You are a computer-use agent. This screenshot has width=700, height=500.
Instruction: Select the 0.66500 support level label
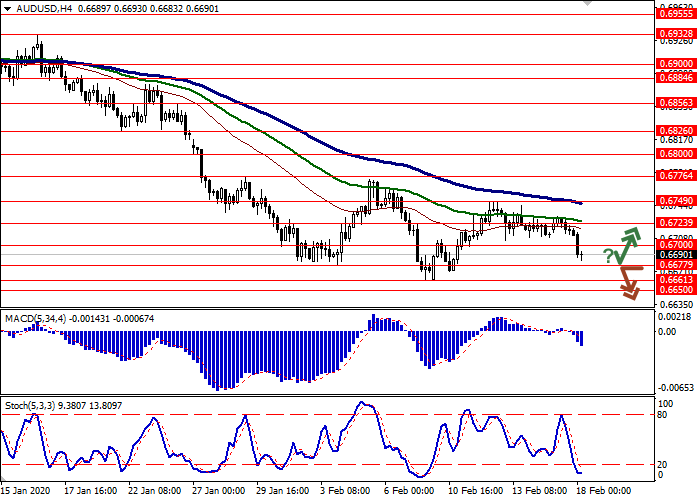[x=675, y=289]
